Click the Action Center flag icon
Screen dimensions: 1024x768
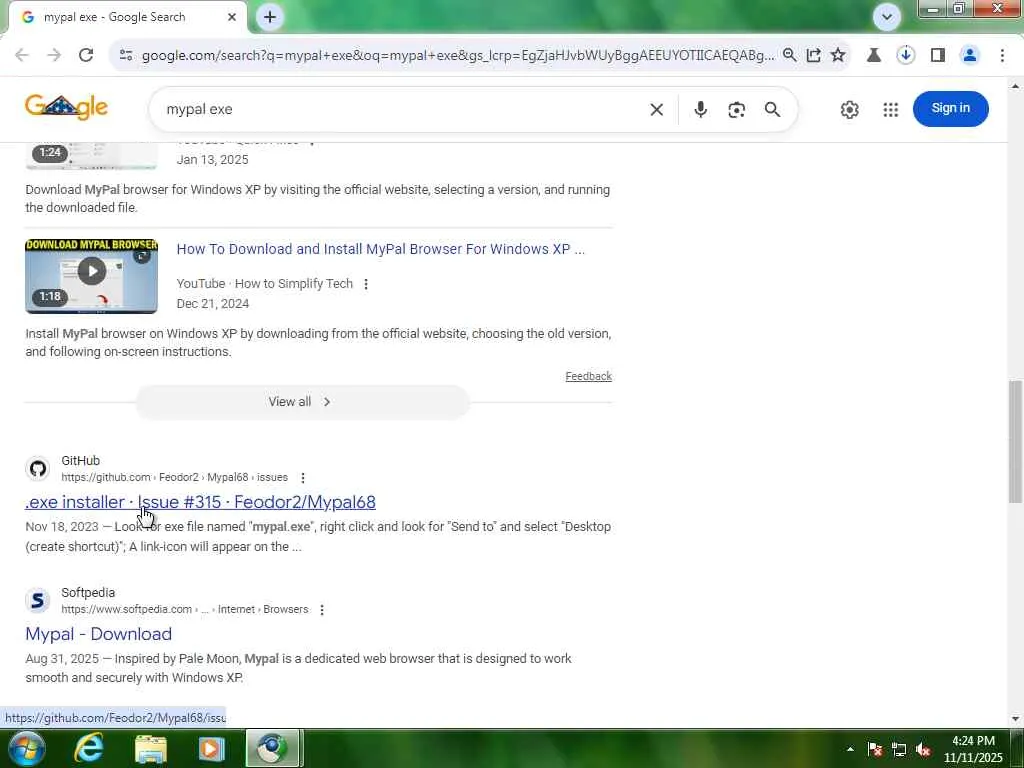click(875, 749)
